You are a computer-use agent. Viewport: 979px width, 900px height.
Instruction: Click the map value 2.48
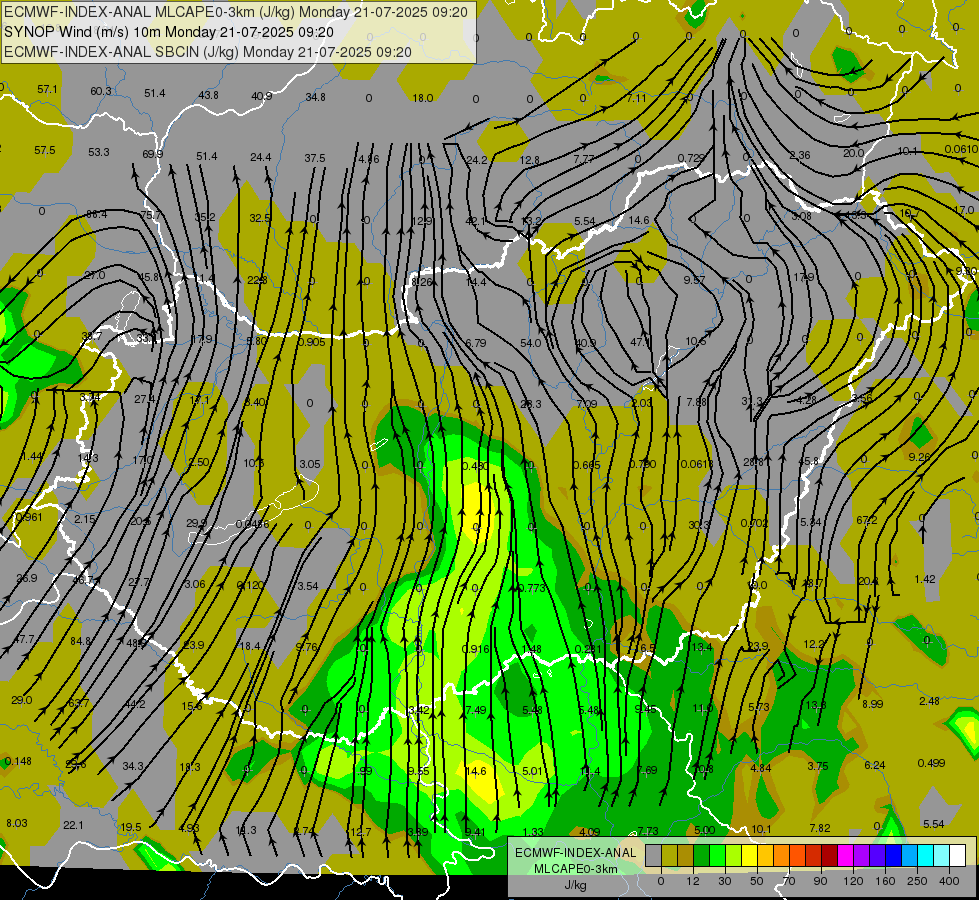coord(930,701)
